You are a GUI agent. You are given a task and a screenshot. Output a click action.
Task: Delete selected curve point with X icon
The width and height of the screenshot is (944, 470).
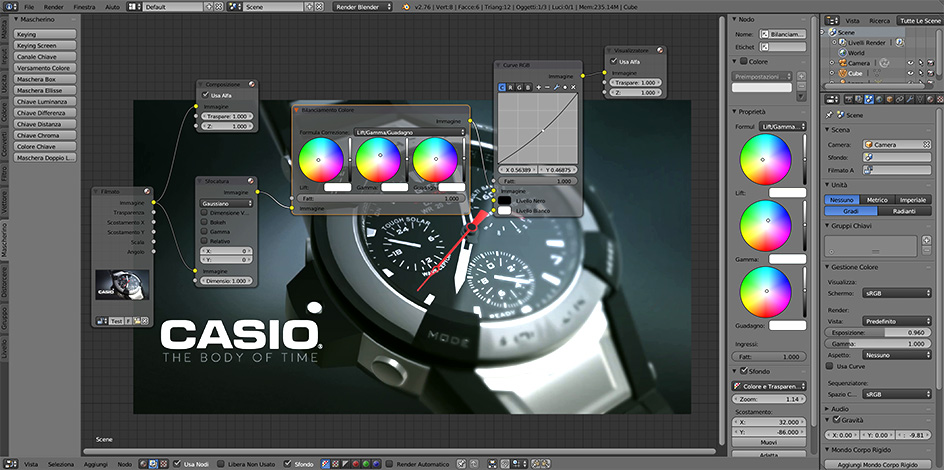[x=573, y=87]
